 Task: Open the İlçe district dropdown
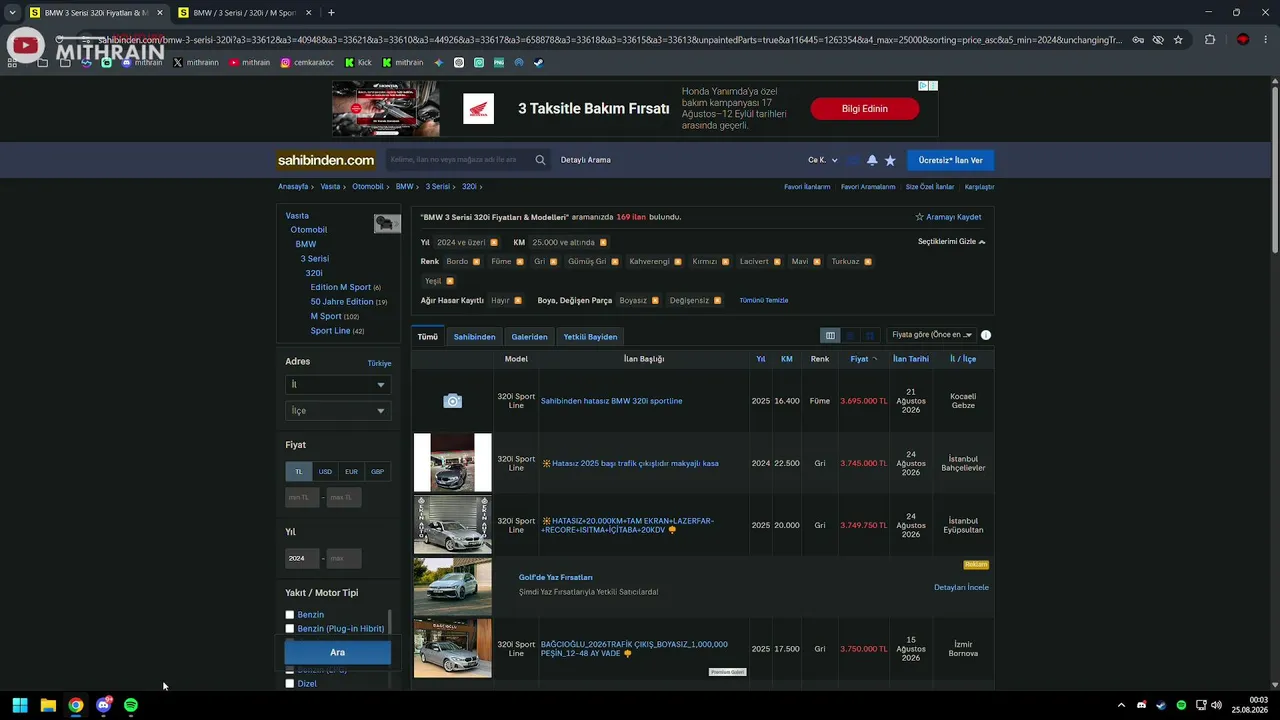[x=338, y=411]
